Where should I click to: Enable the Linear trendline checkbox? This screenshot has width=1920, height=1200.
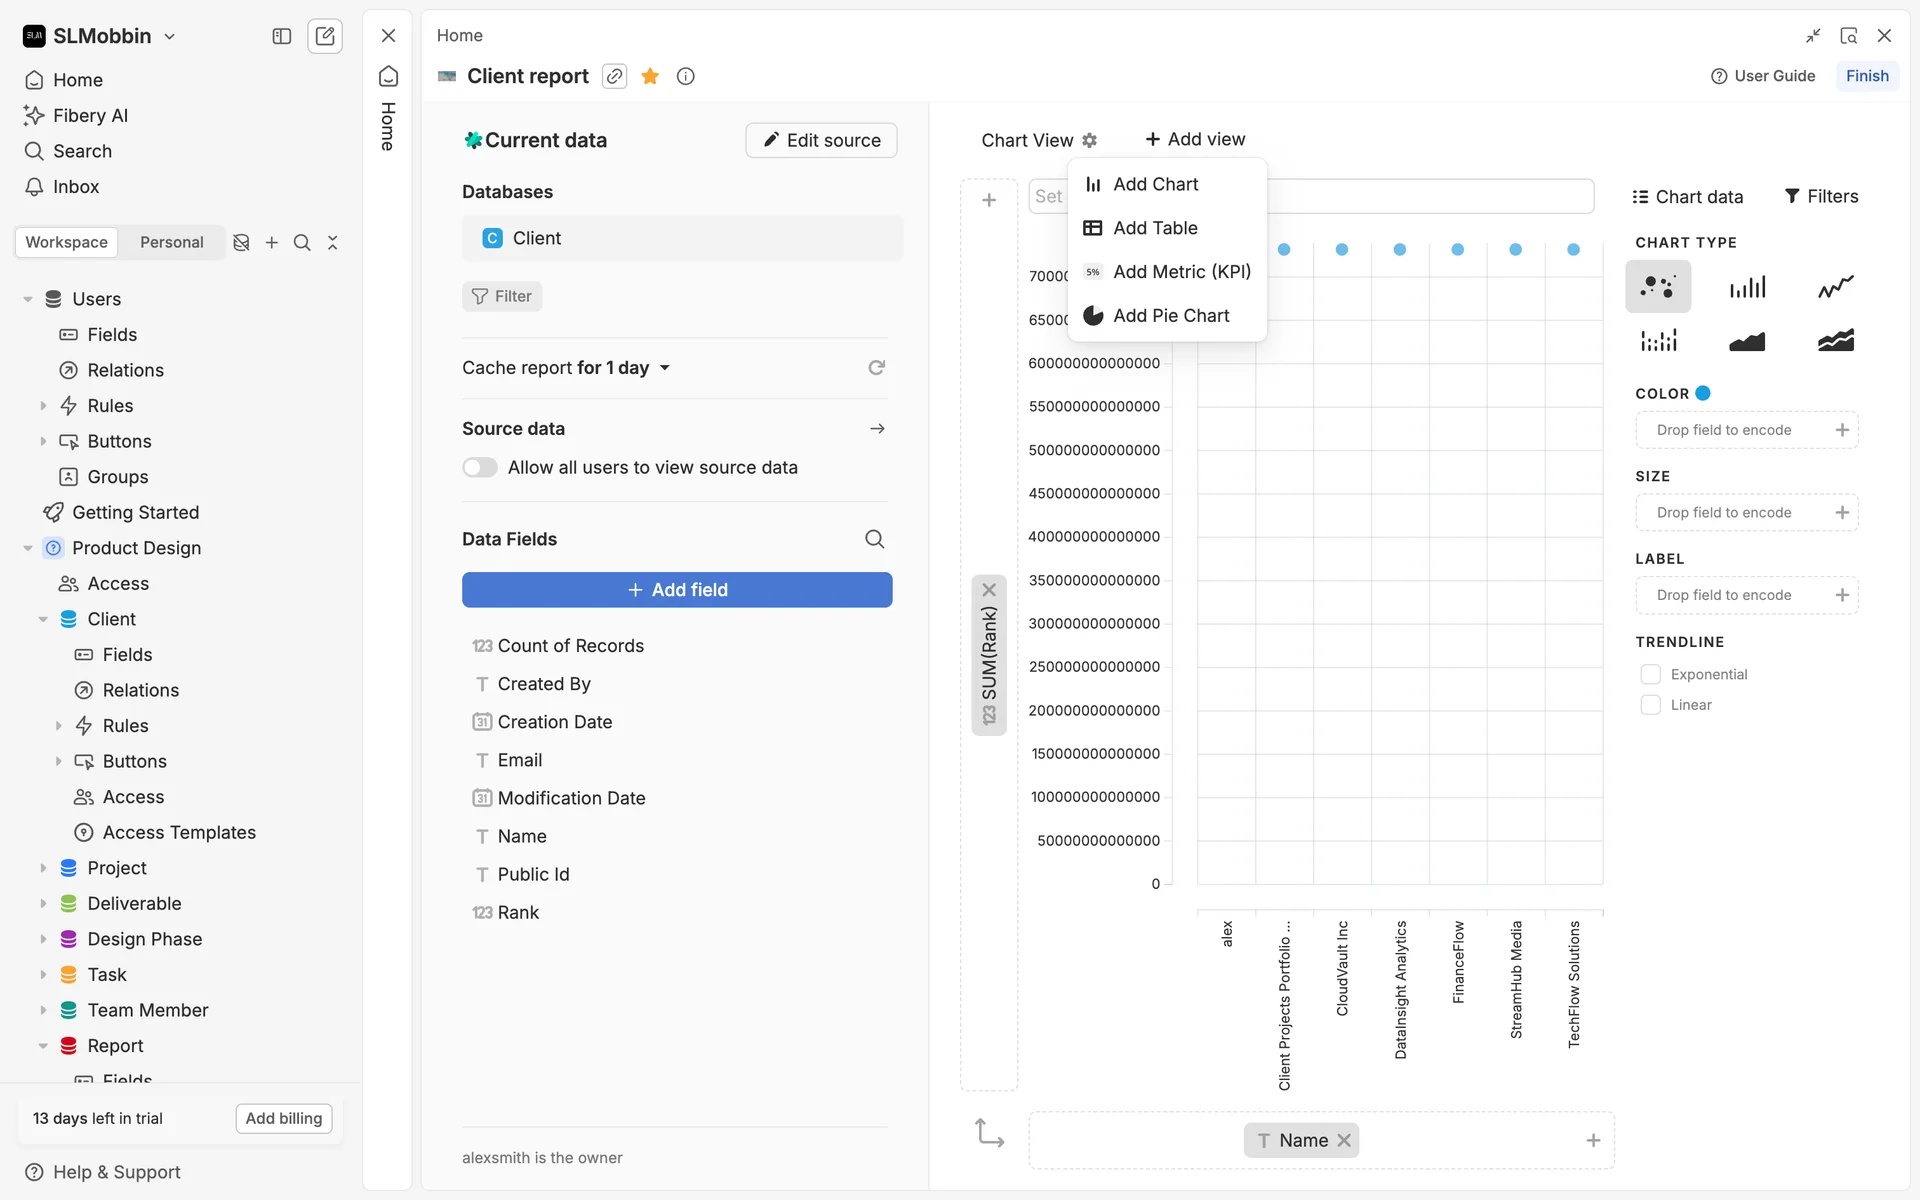coord(1650,705)
